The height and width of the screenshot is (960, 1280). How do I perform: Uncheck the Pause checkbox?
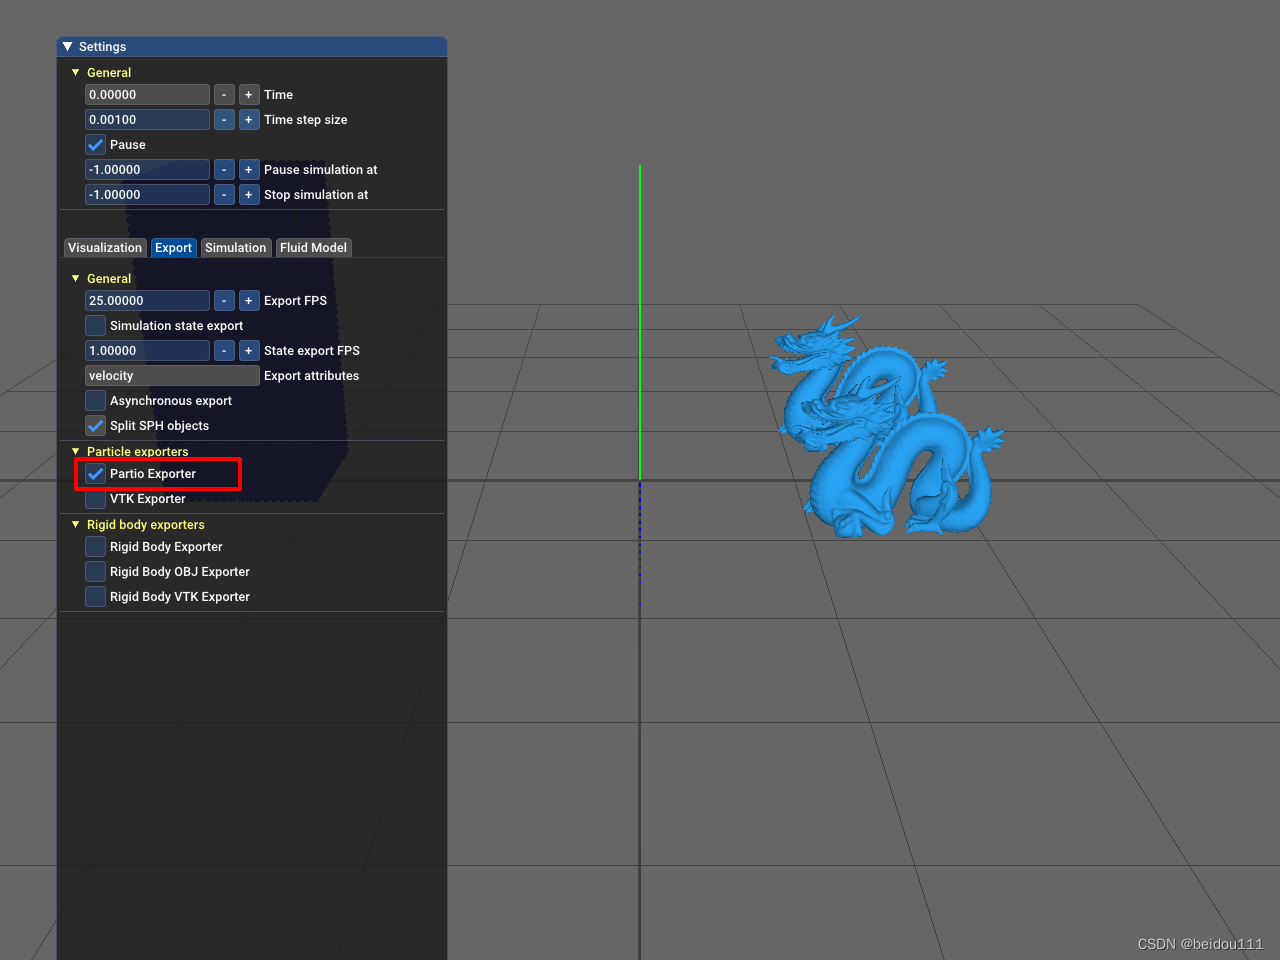95,145
